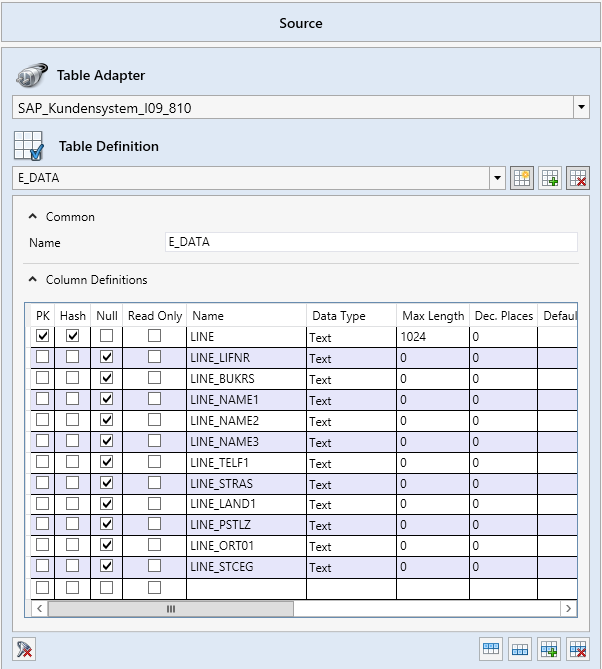Open the Table Adapter dropdown
Screen dimensions: 602x669
coord(582,107)
